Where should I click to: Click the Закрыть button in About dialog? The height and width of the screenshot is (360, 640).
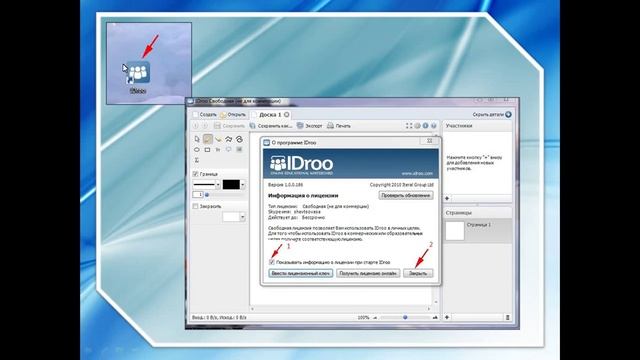418,273
